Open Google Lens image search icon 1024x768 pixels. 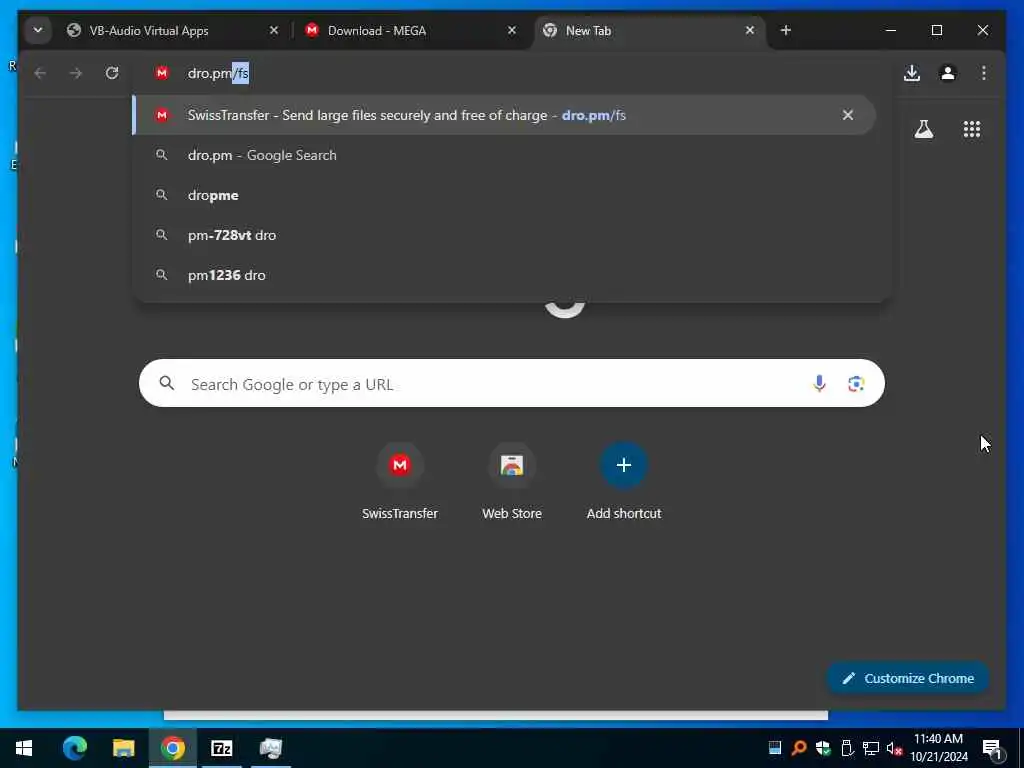(856, 383)
